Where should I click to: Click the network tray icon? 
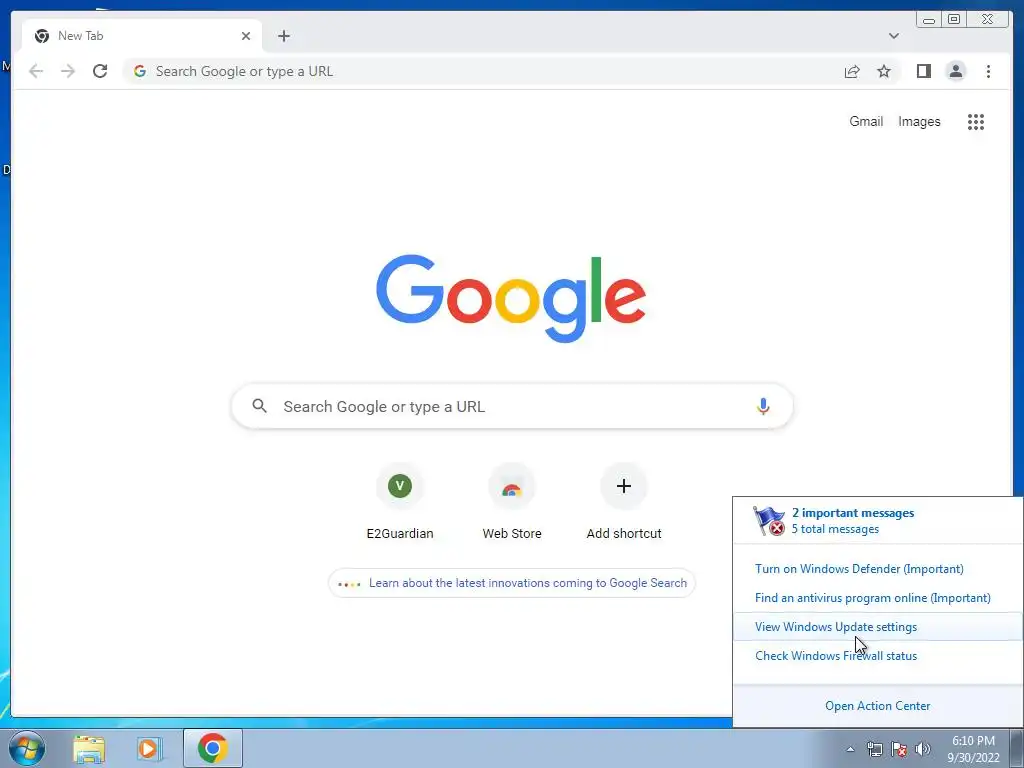click(874, 749)
